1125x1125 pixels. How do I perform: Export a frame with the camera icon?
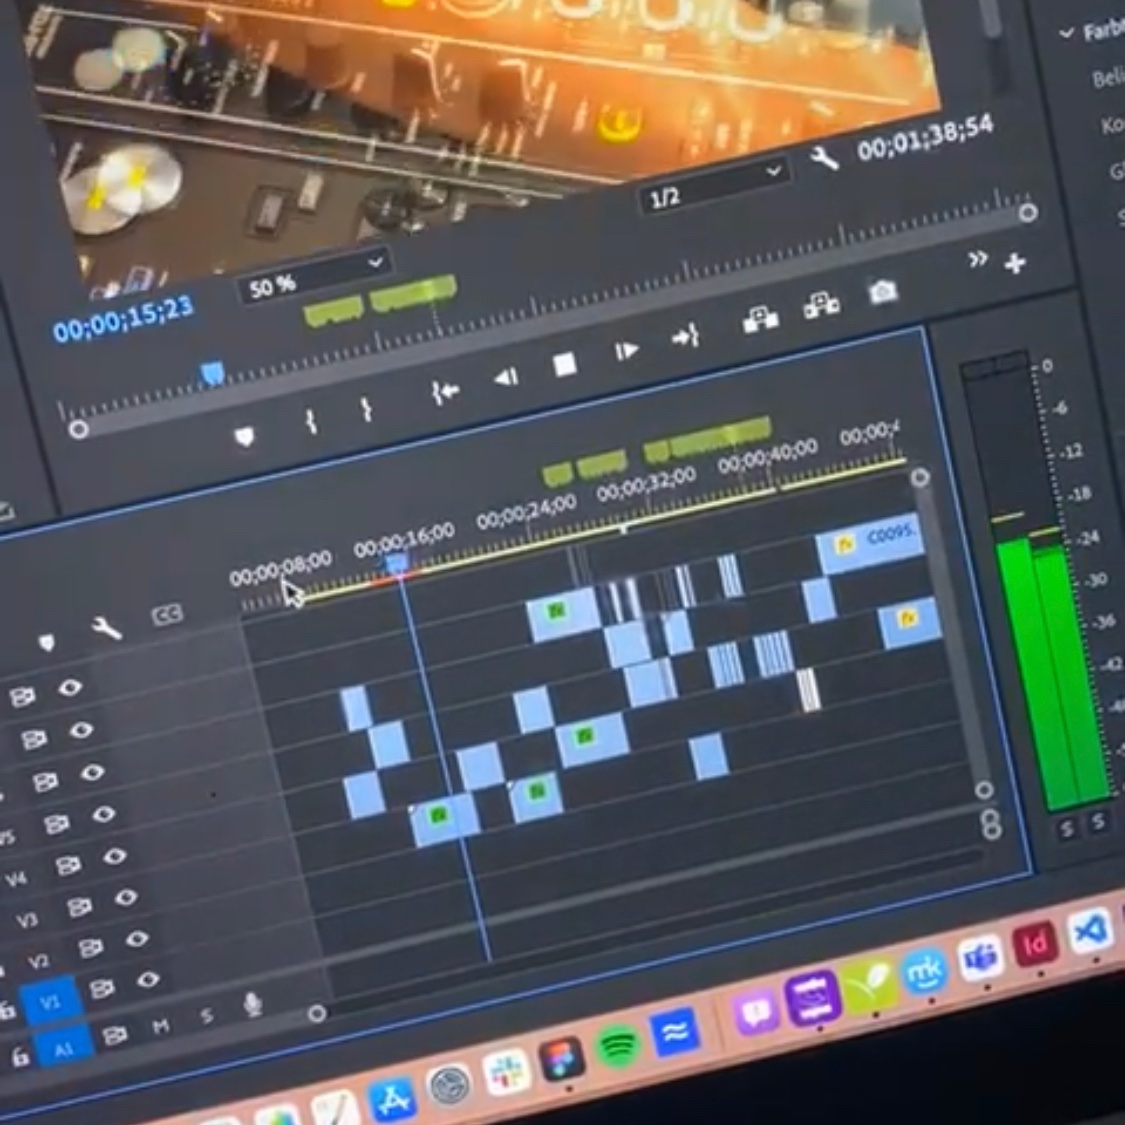(x=882, y=291)
